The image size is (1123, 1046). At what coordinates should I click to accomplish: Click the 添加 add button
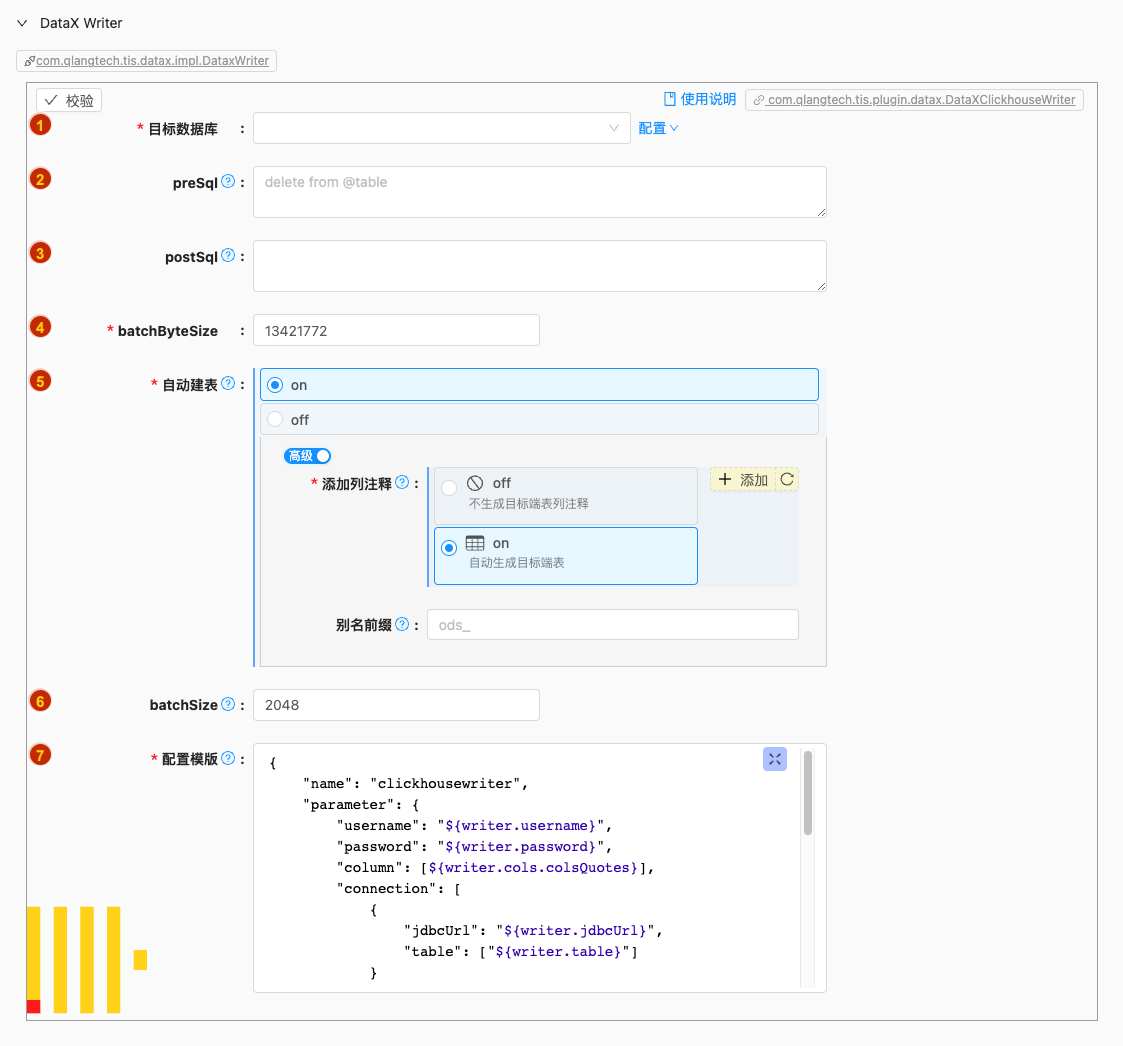point(743,479)
